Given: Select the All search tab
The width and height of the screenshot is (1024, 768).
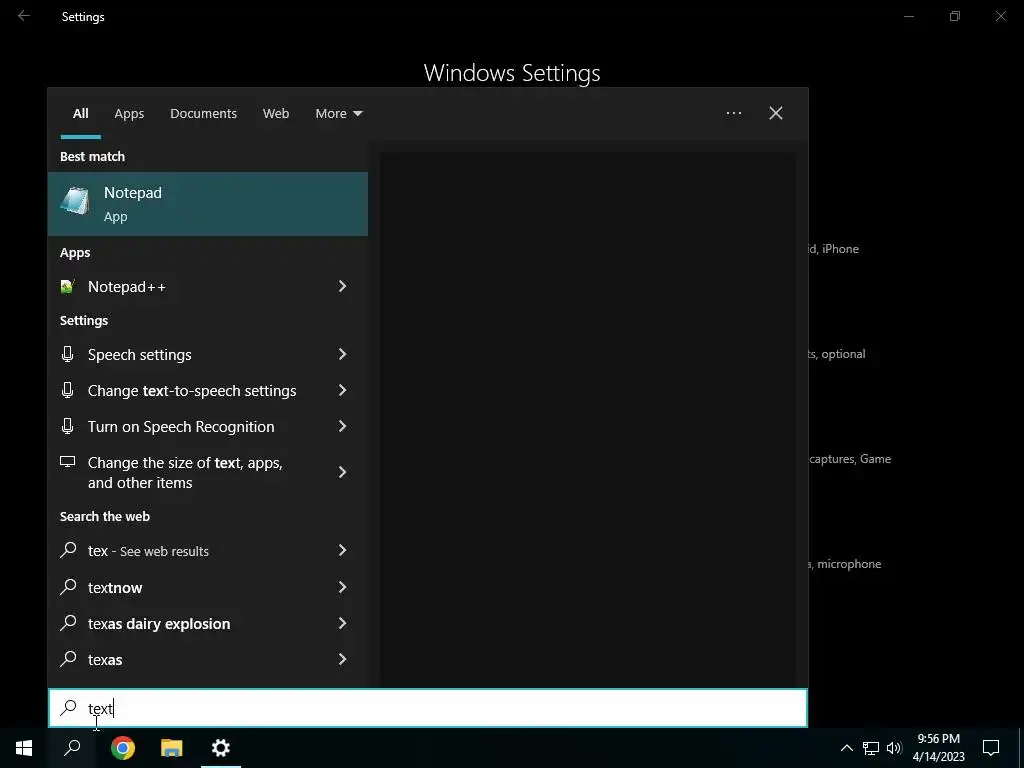Looking at the screenshot, I should tap(80, 114).
